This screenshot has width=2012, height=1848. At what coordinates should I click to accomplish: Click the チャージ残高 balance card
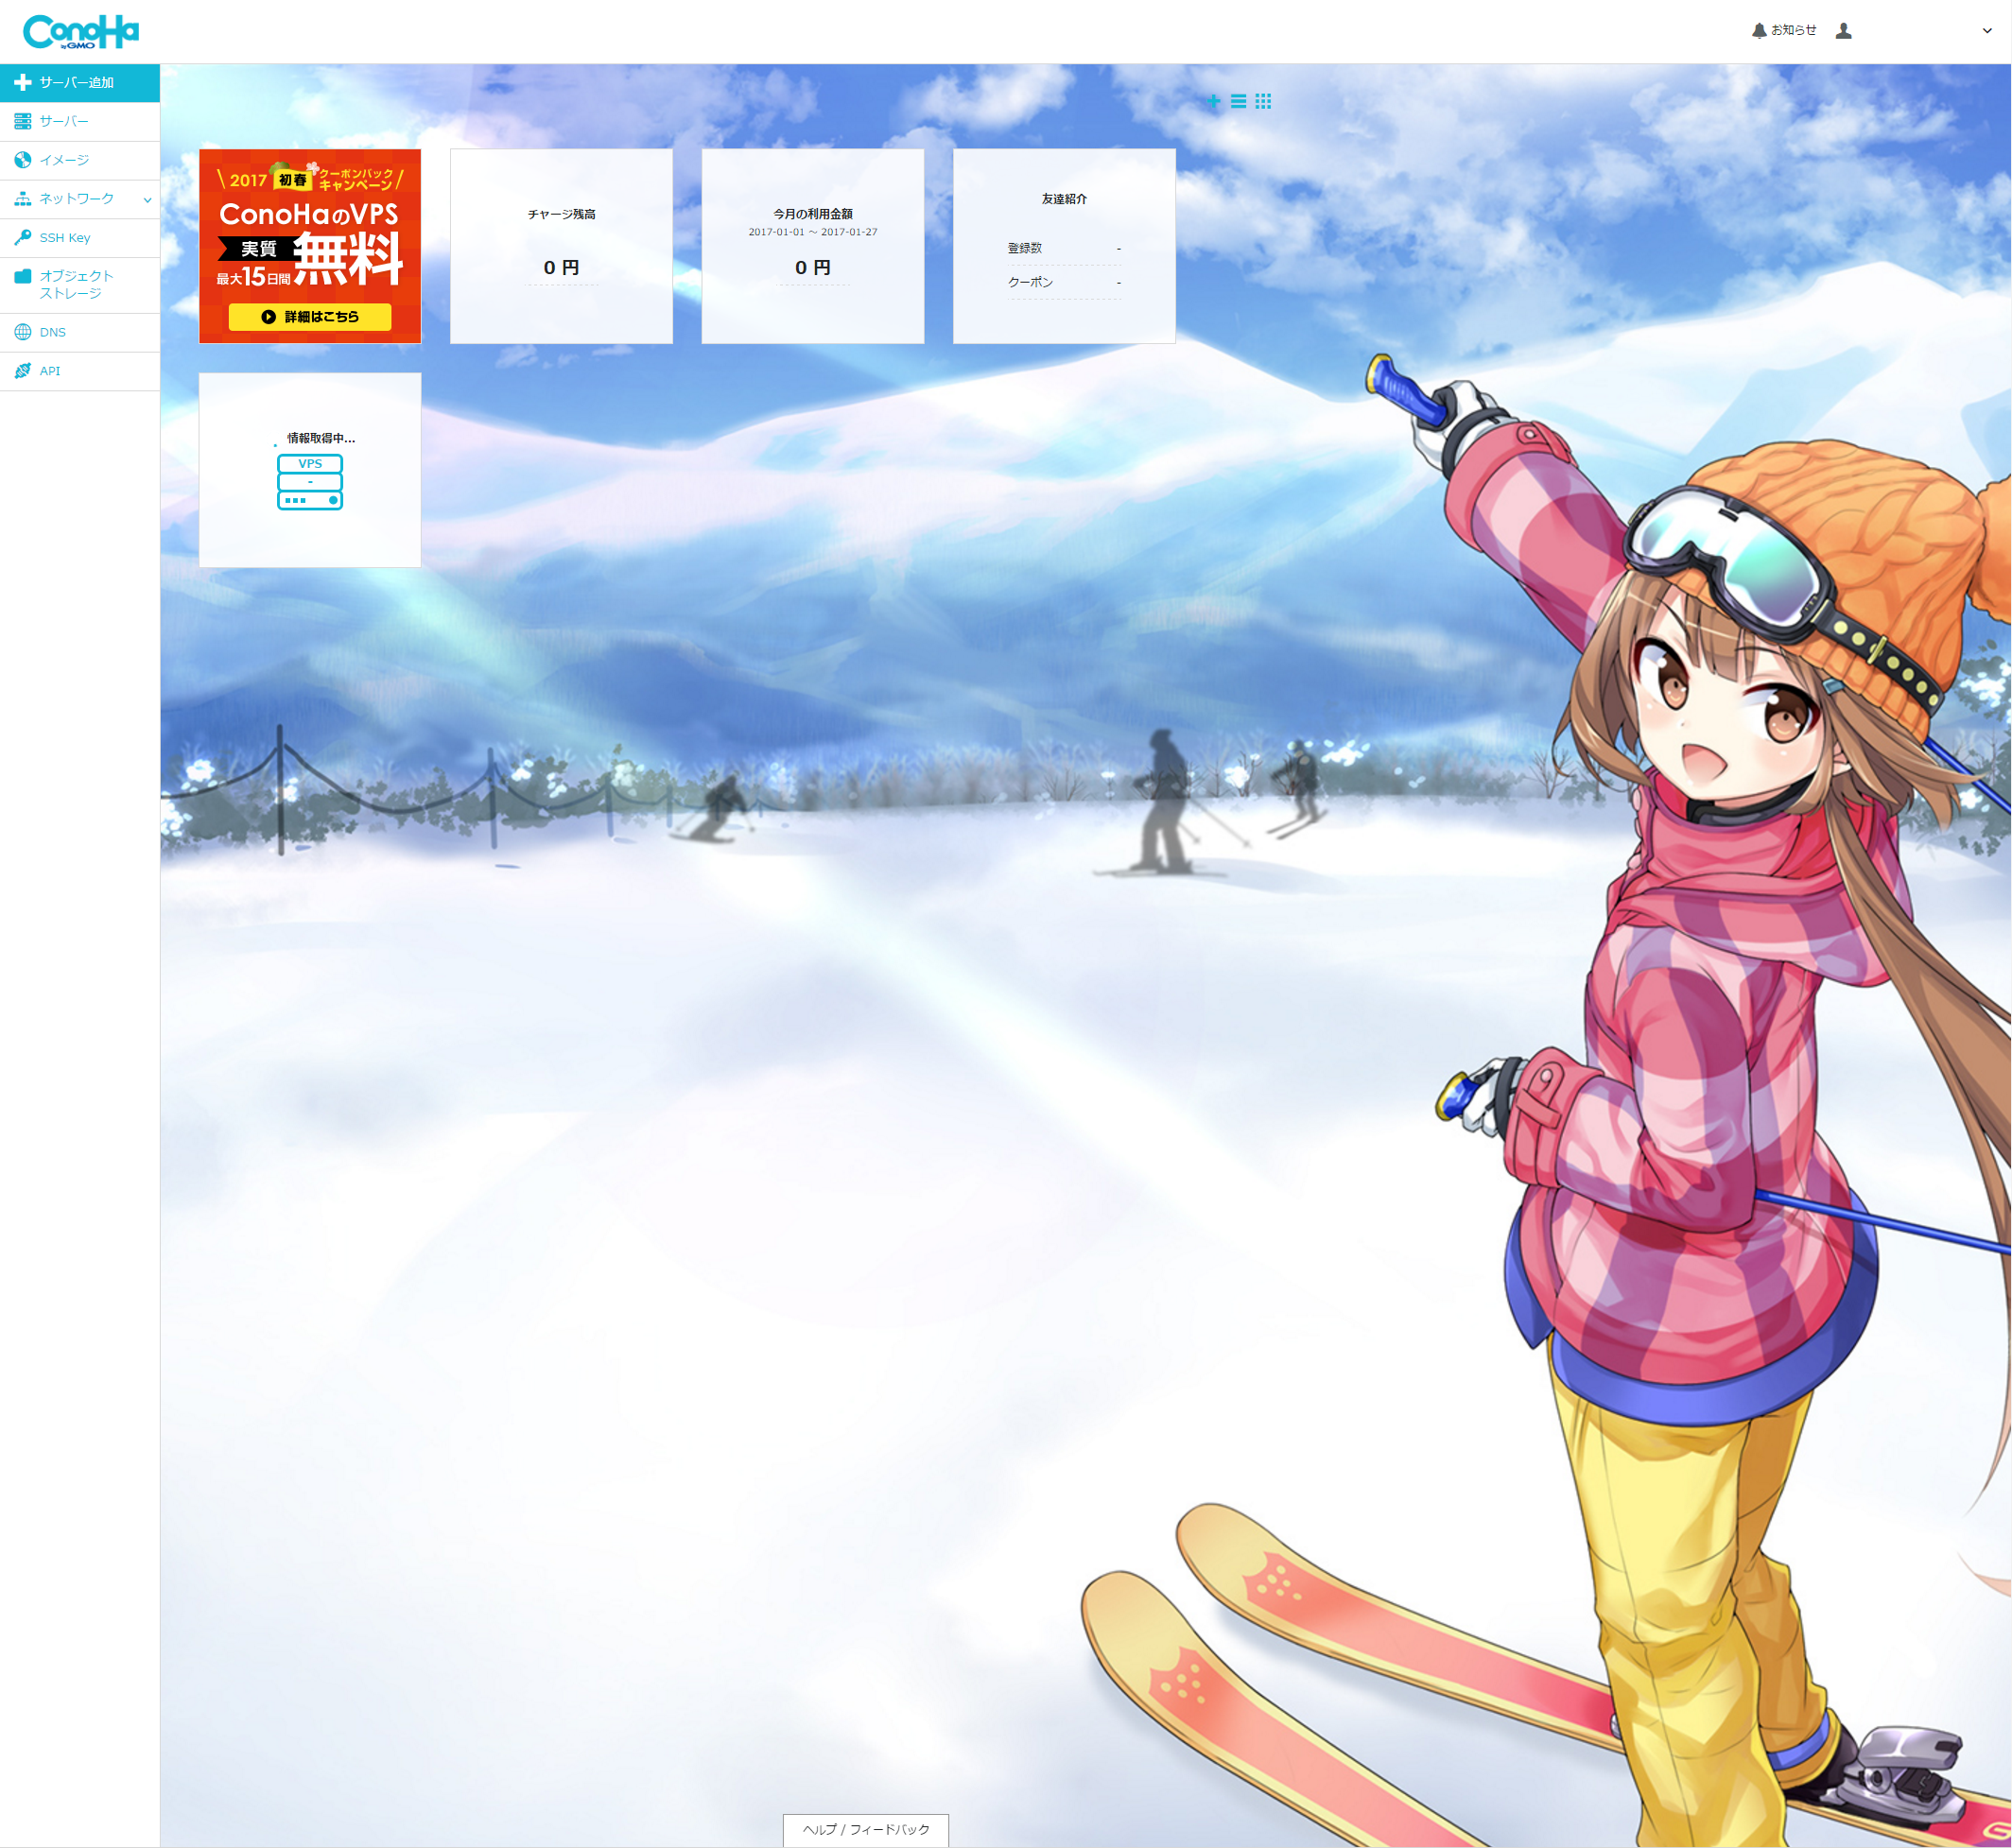pos(561,246)
